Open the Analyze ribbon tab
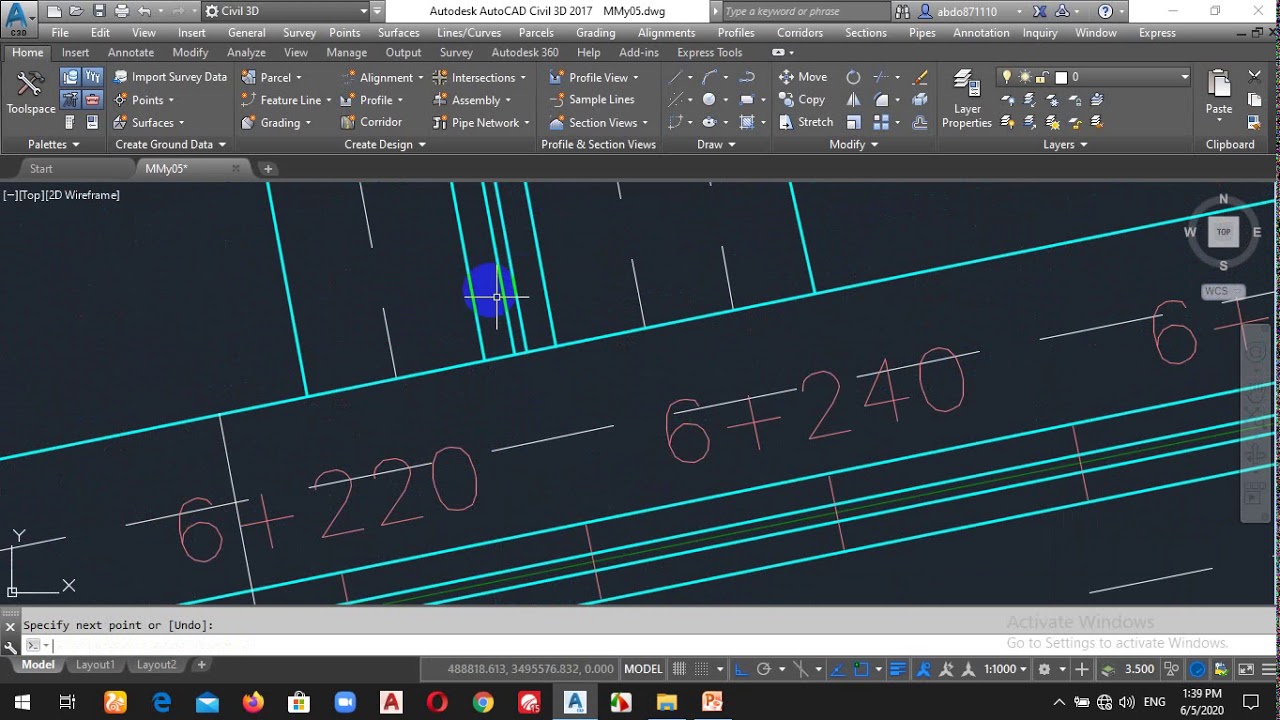 [x=246, y=52]
